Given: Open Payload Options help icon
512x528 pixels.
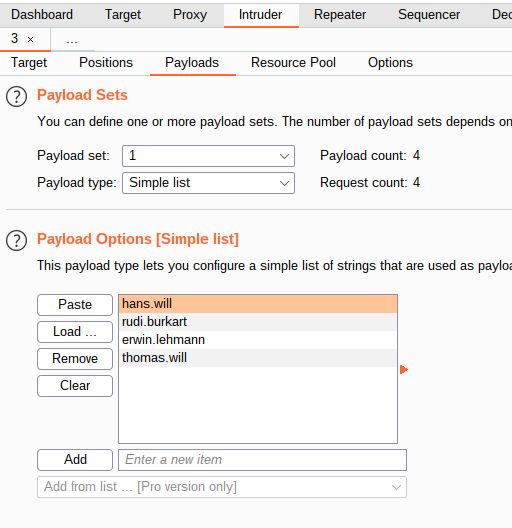Looking at the screenshot, I should click(x=16, y=240).
